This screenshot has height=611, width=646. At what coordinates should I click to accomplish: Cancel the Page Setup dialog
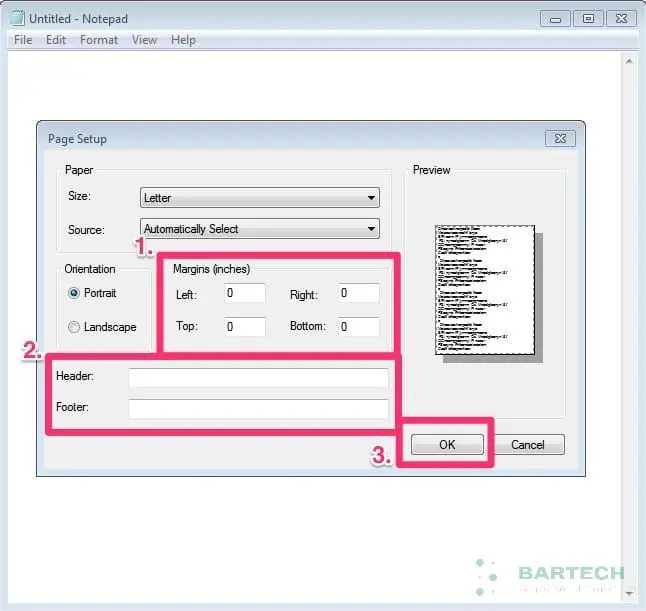tap(528, 445)
